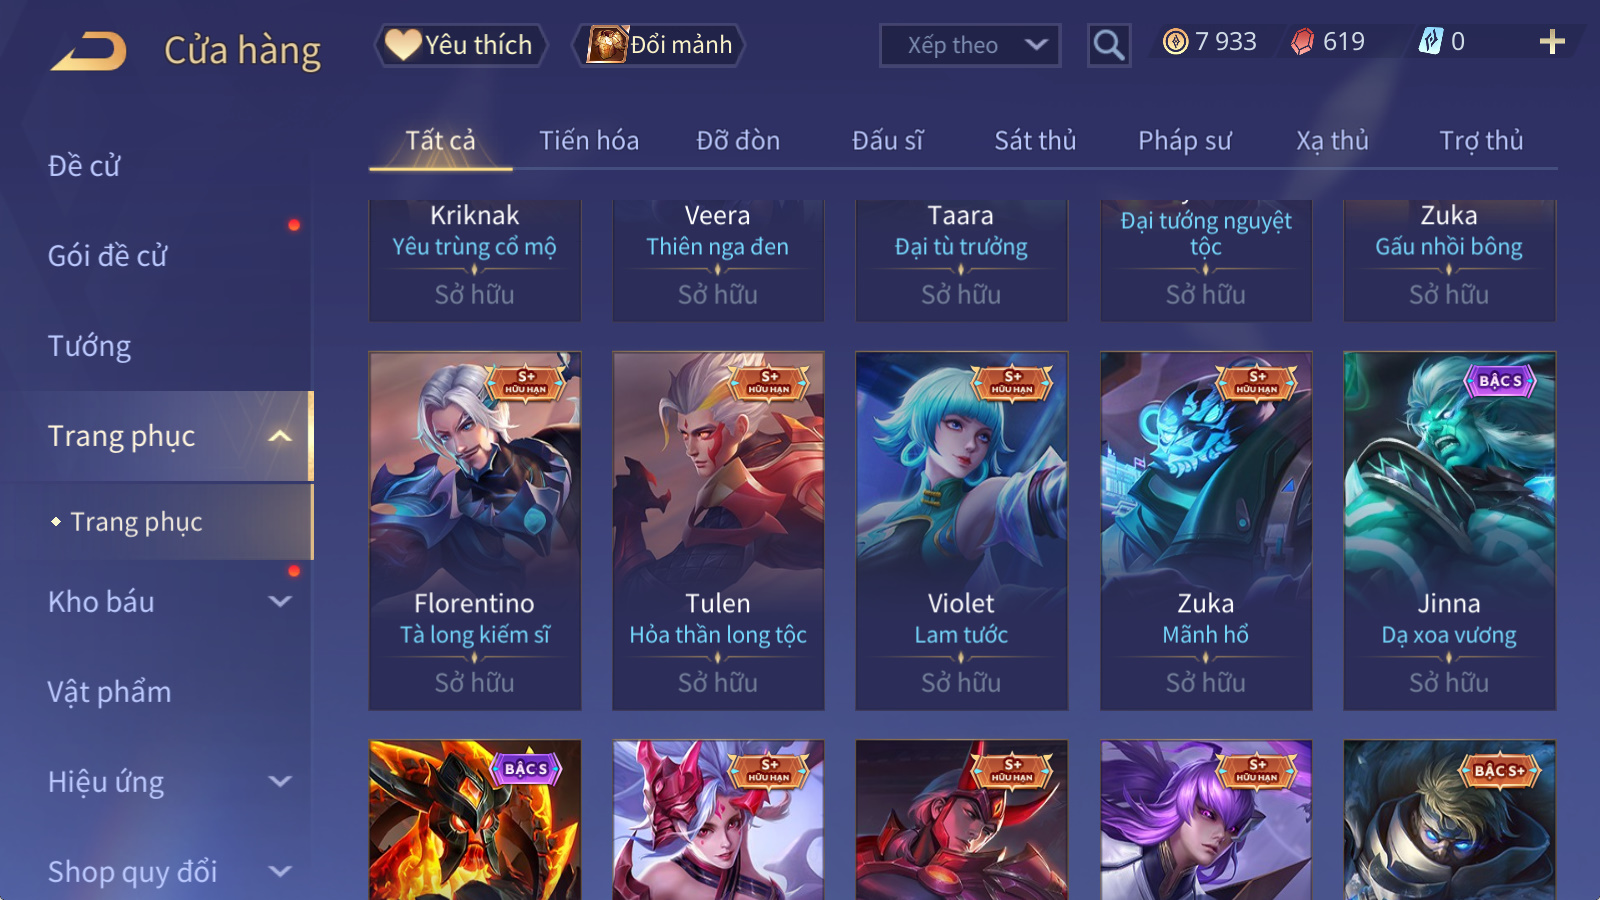Select the Violet Lam tước skin card
Image resolution: width=1600 pixels, height=900 pixels.
point(961,530)
